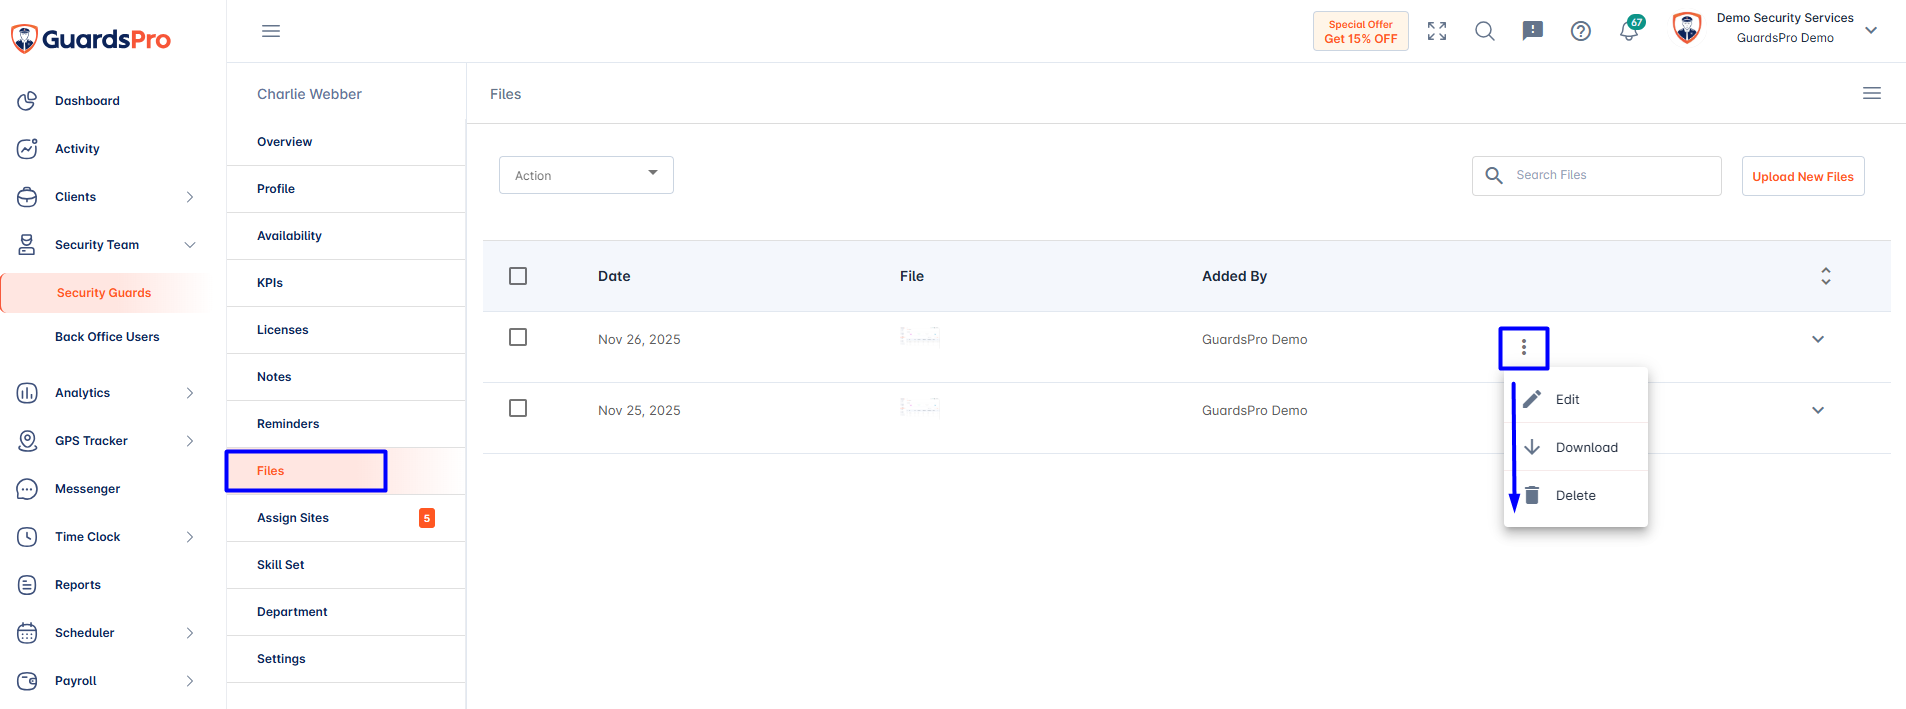1906x709 pixels.
Task: Open the top bar search icon
Action: tap(1485, 31)
